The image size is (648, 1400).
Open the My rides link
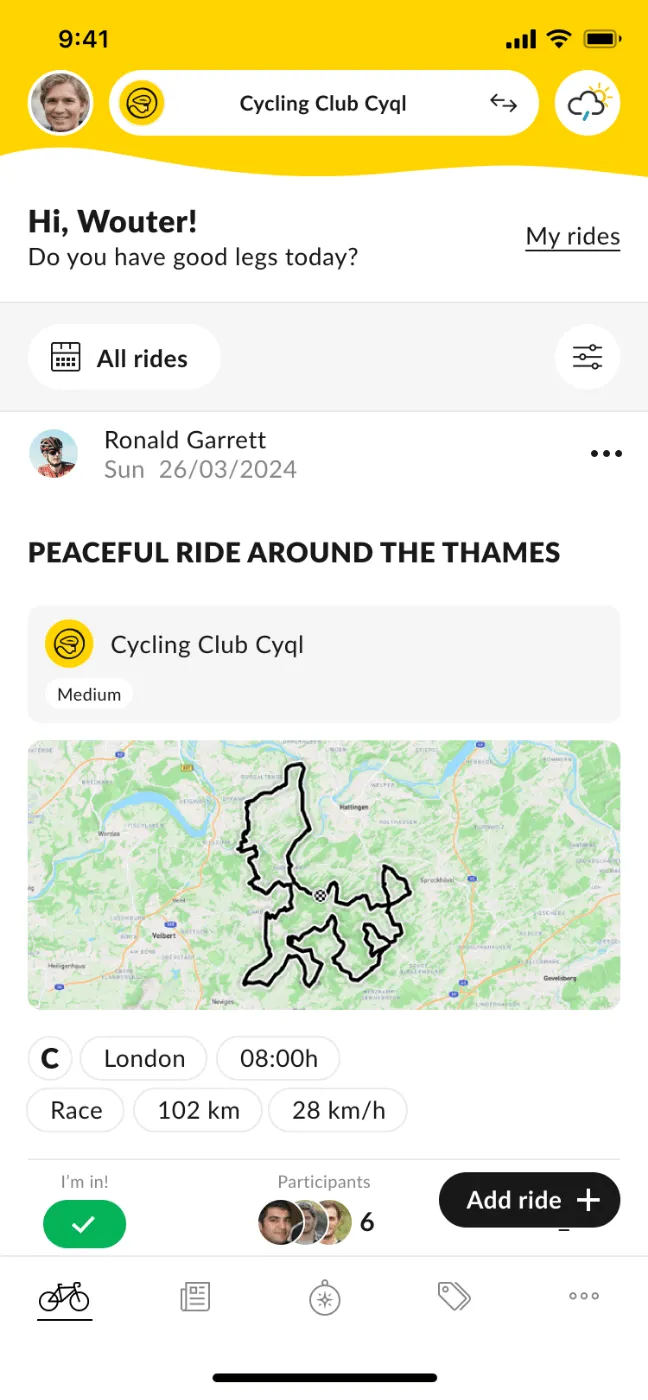click(x=573, y=237)
